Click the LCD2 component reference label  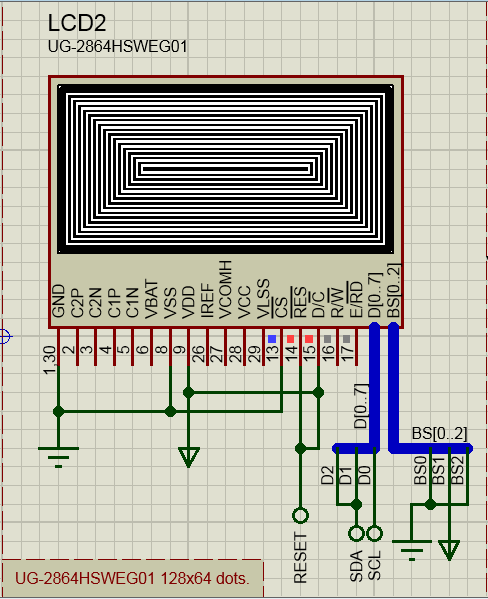click(x=76, y=23)
